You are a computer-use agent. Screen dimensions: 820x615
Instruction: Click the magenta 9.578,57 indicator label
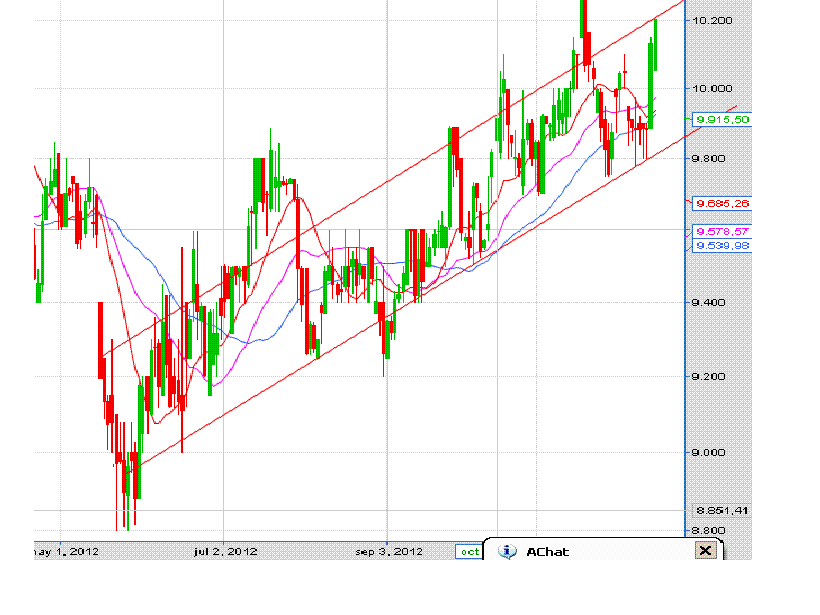point(722,231)
